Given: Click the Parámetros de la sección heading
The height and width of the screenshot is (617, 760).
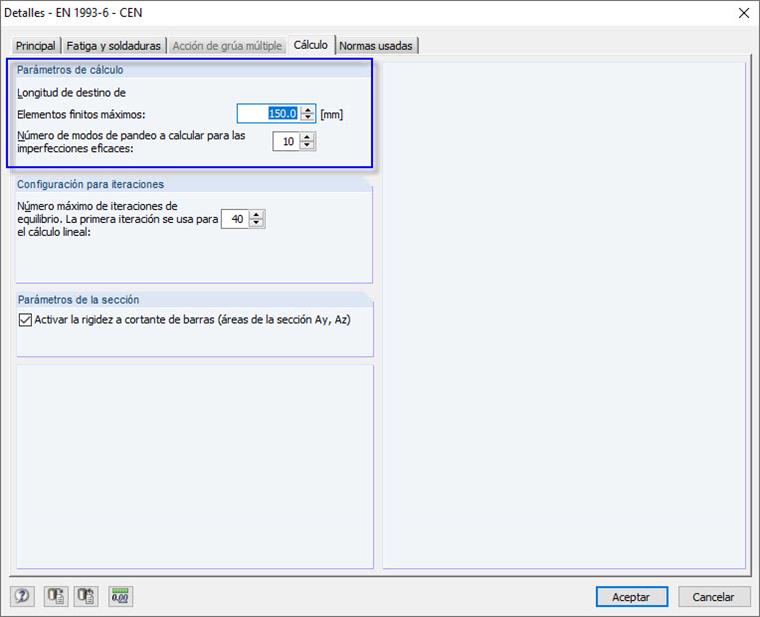Looking at the screenshot, I should [x=79, y=300].
